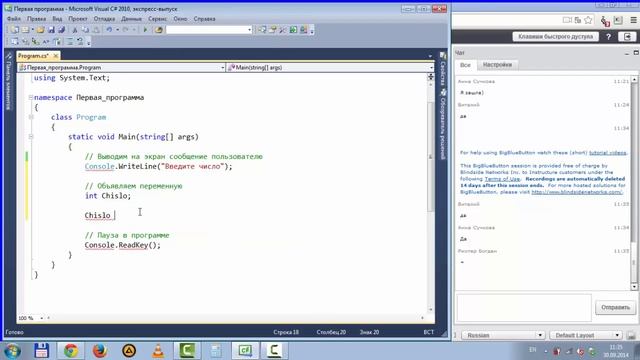Click the camera icon in address bar
The height and width of the screenshot is (360, 640).
[567, 20]
